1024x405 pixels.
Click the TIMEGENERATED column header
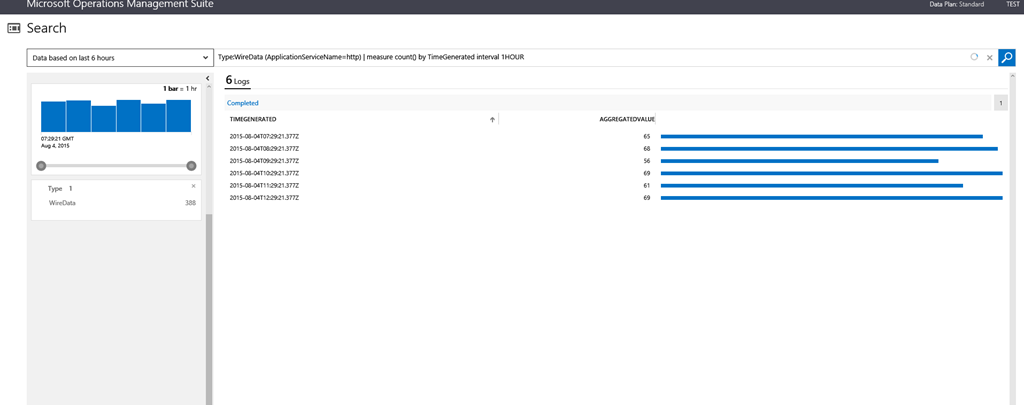(253, 119)
